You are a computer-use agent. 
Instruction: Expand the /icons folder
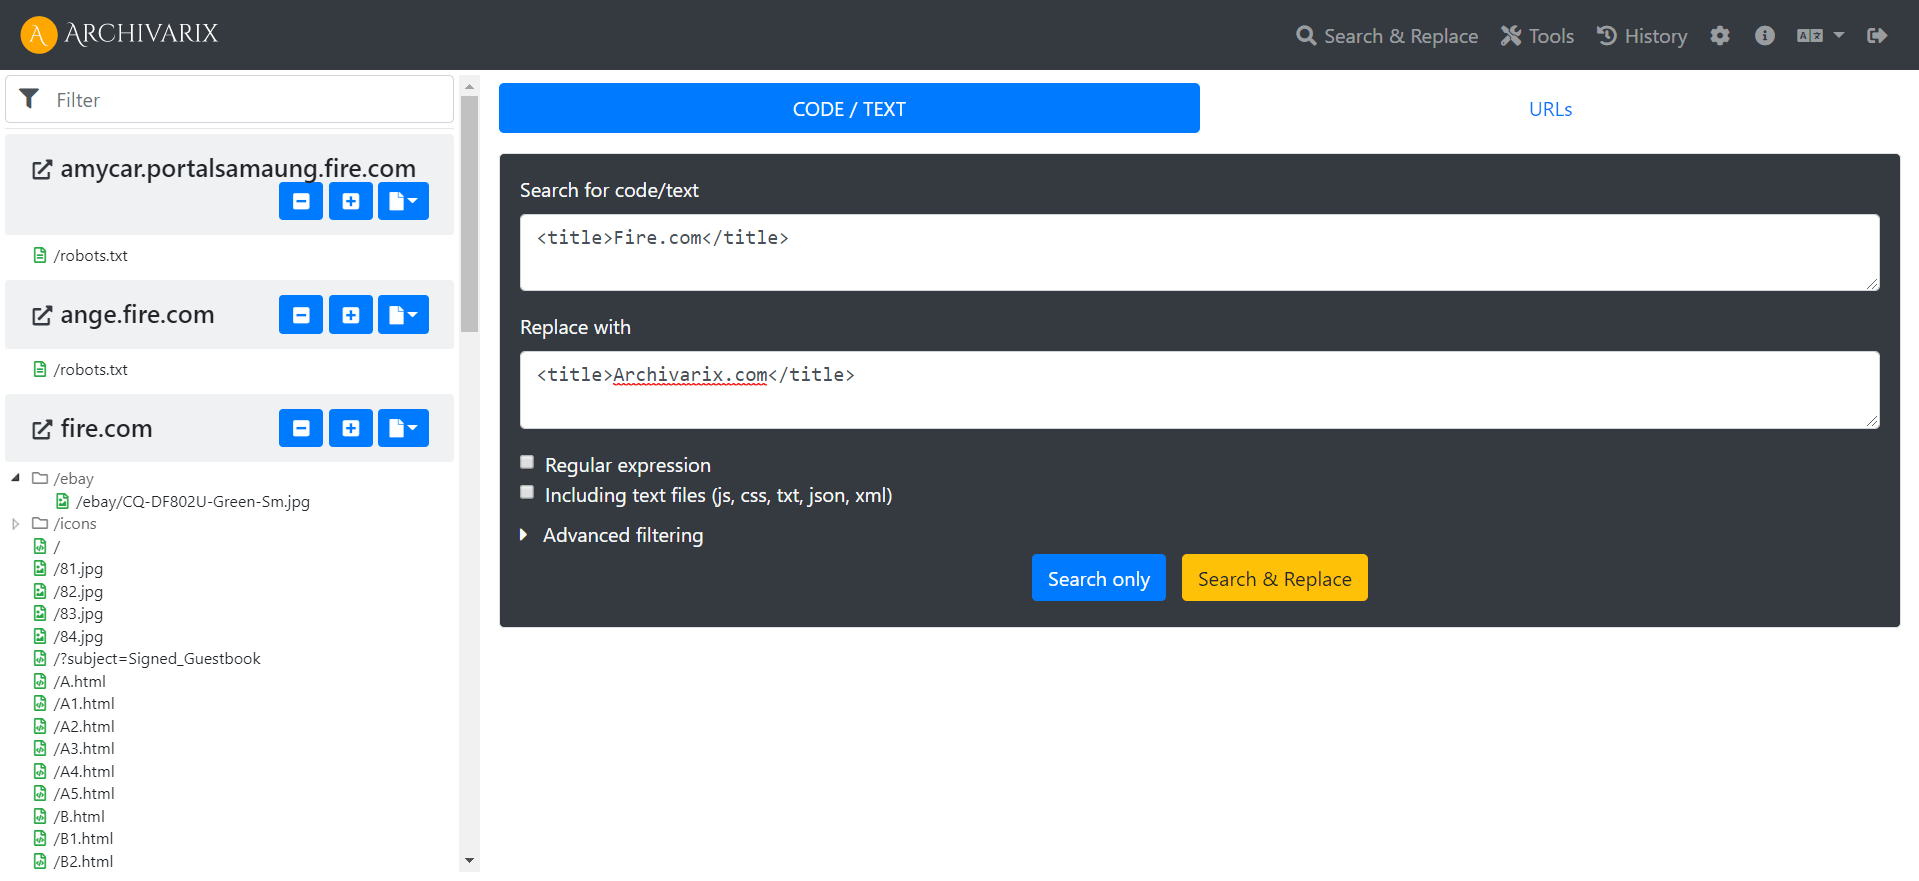(15, 524)
